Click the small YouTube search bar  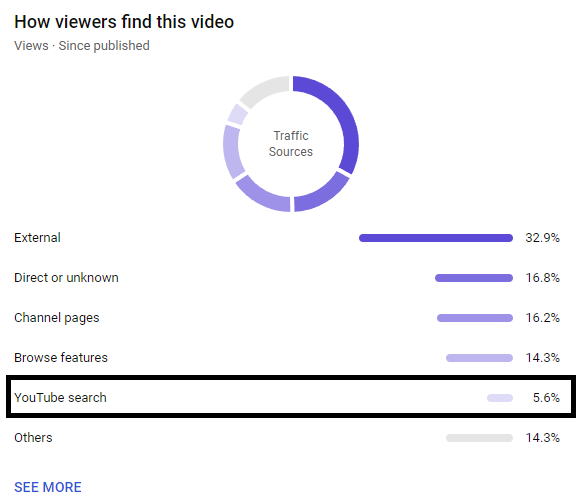tap(500, 398)
